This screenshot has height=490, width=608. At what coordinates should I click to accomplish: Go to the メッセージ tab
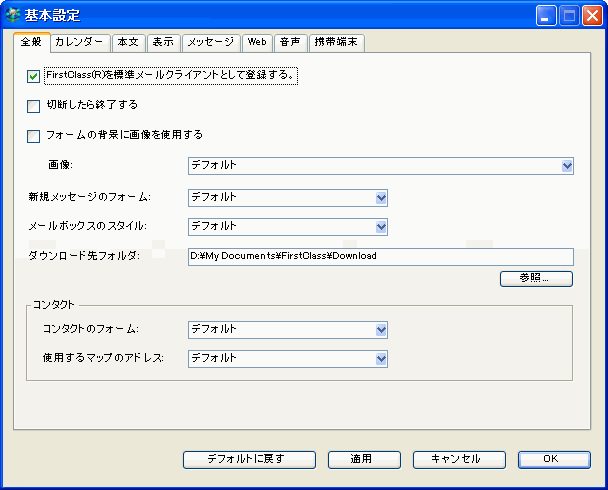point(210,42)
